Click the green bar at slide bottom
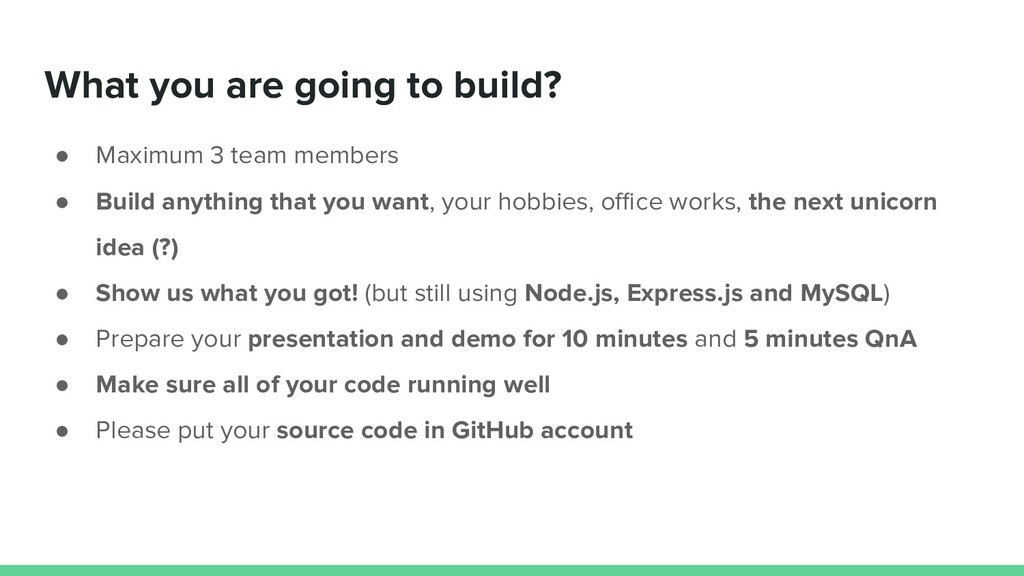The width and height of the screenshot is (1024, 576). click(x=512, y=570)
